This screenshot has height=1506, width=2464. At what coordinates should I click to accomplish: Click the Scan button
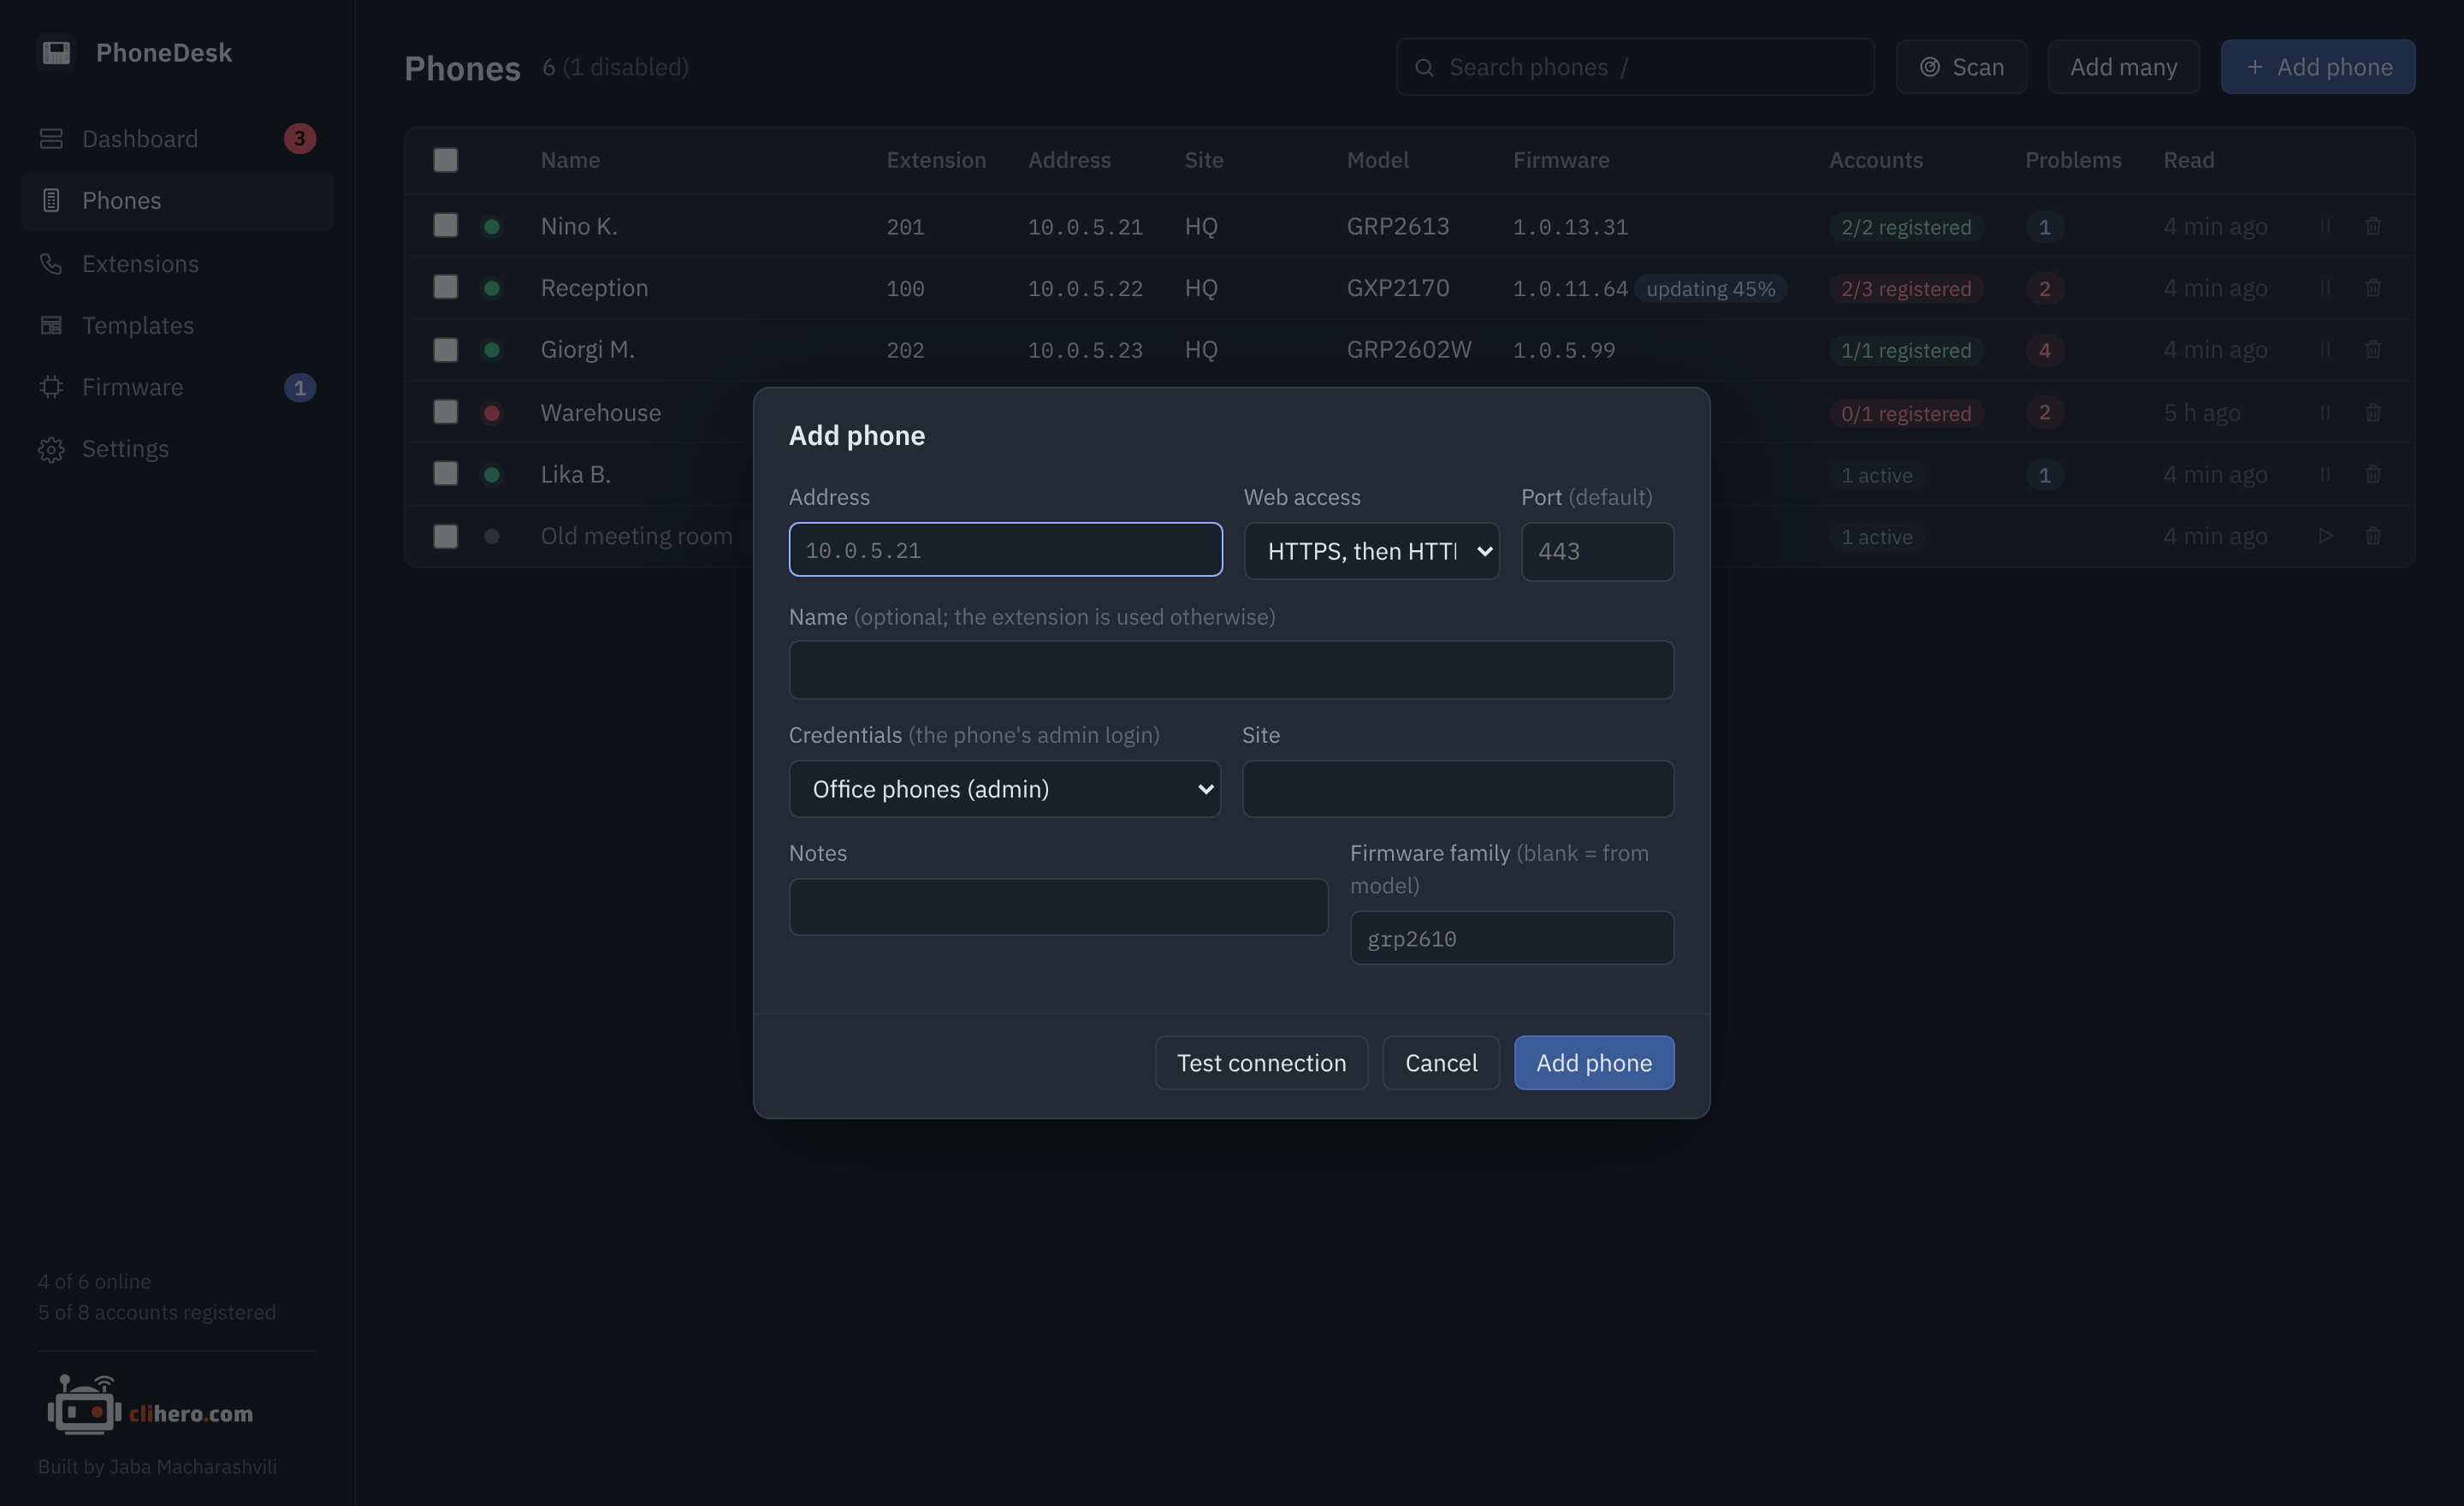[x=1961, y=67]
